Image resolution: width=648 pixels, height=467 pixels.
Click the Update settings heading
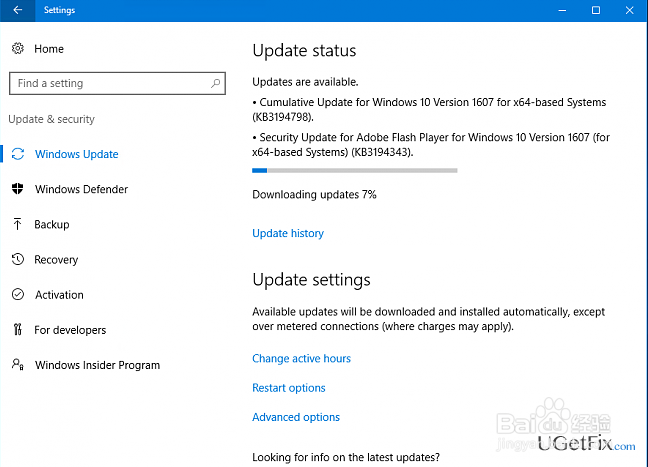tap(311, 280)
